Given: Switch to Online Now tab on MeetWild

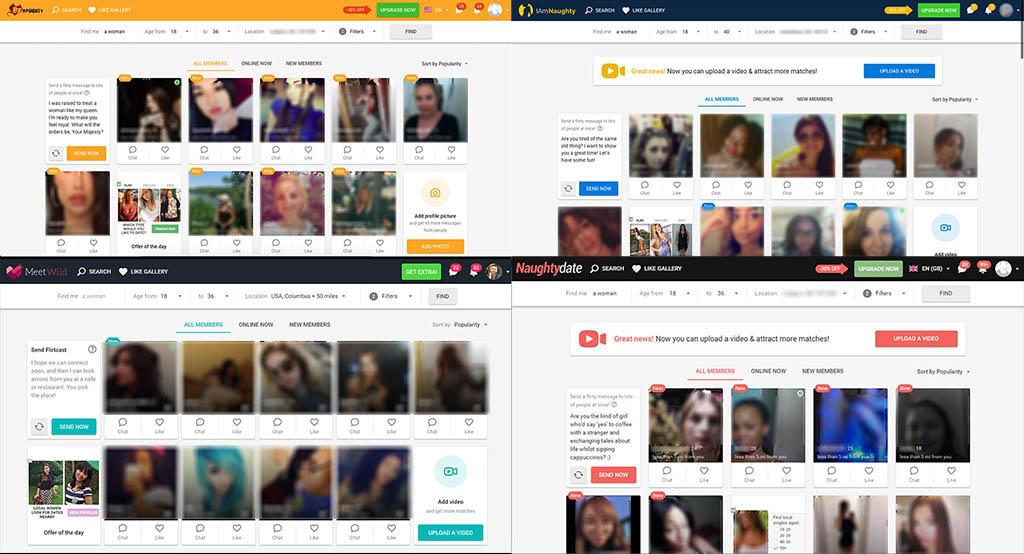Looking at the screenshot, I should [x=256, y=325].
